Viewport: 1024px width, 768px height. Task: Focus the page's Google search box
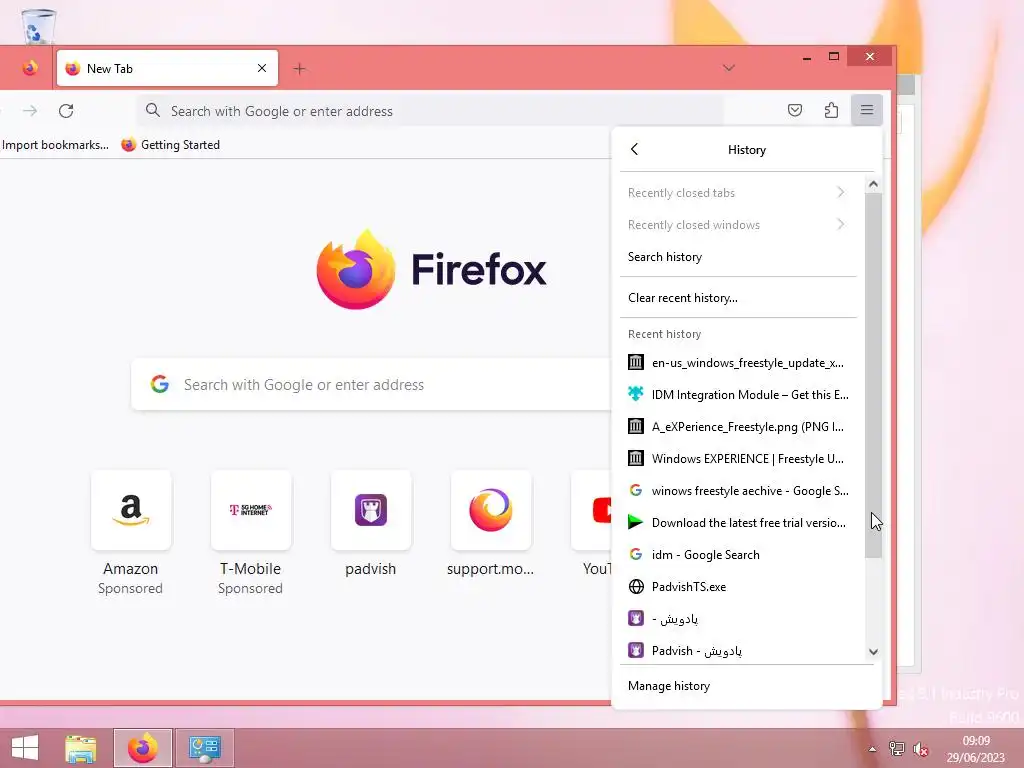[x=371, y=385]
